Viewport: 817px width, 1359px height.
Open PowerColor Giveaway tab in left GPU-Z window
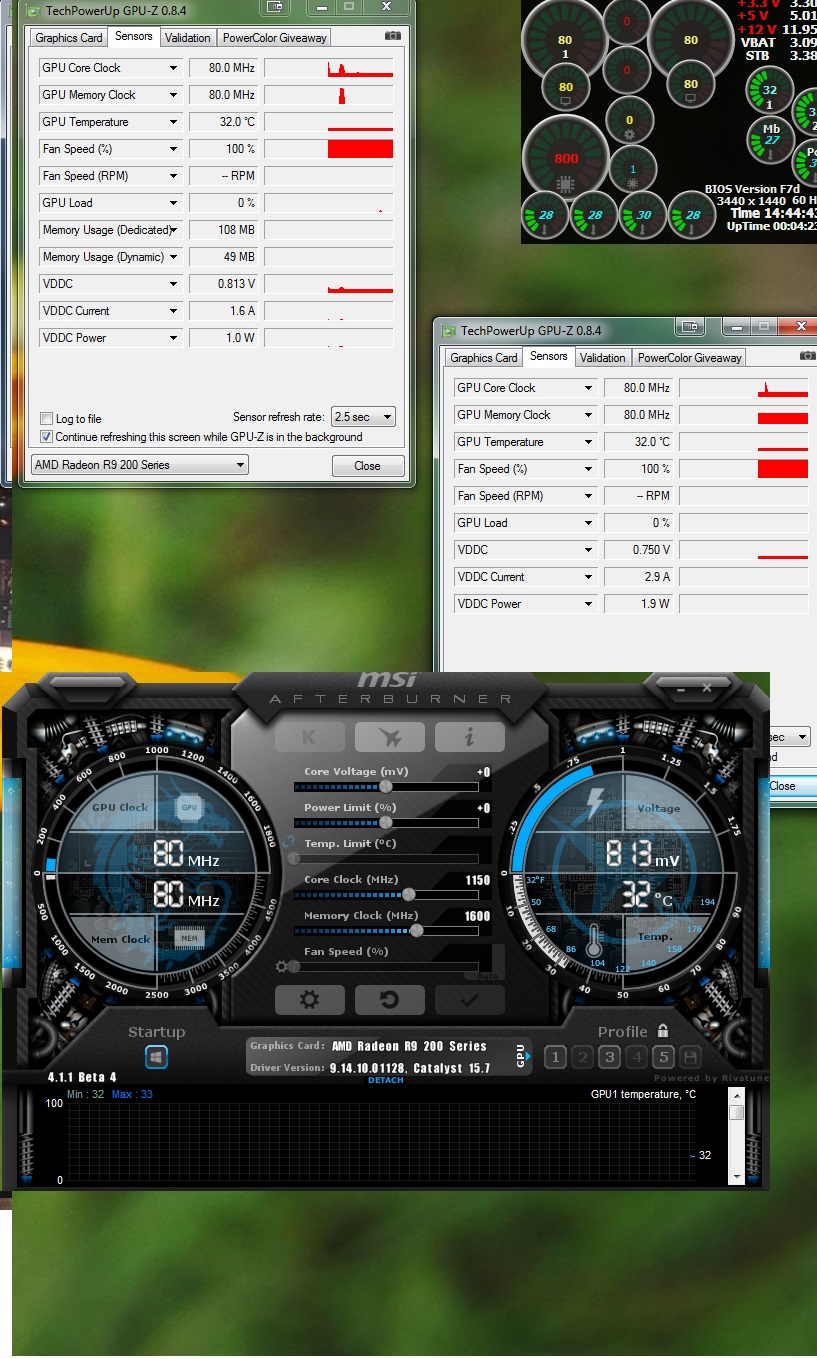click(274, 38)
